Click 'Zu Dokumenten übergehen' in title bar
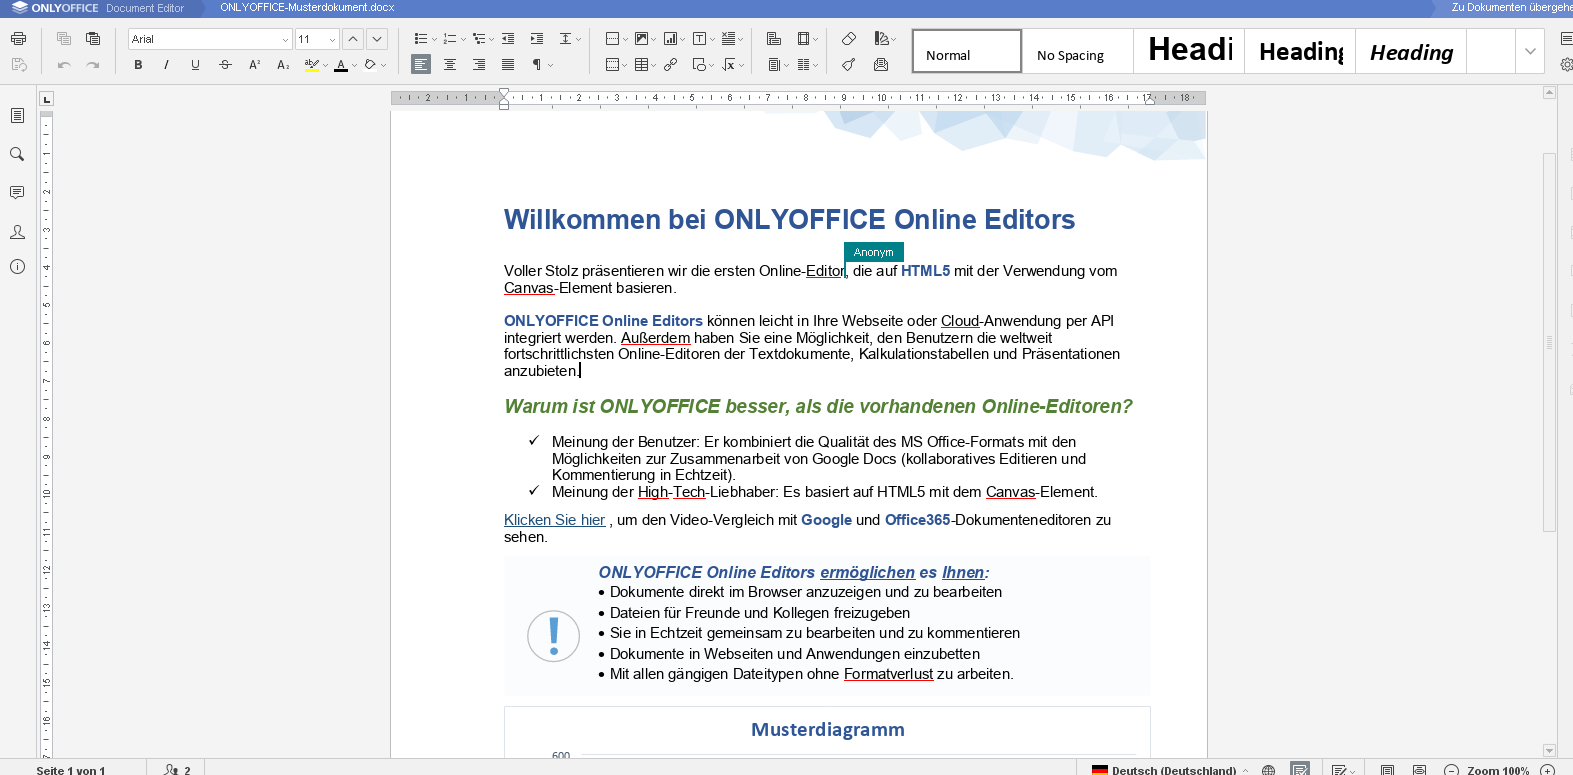This screenshot has height=775, width=1573. [1511, 7]
